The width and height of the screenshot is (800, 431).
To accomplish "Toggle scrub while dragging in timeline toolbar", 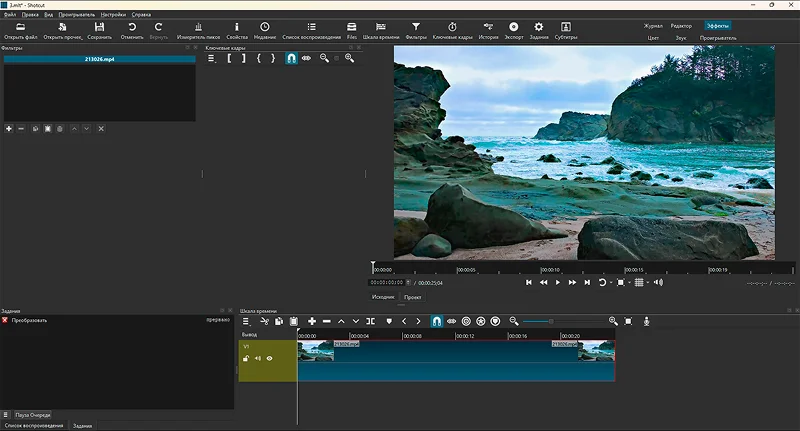I will click(x=452, y=321).
